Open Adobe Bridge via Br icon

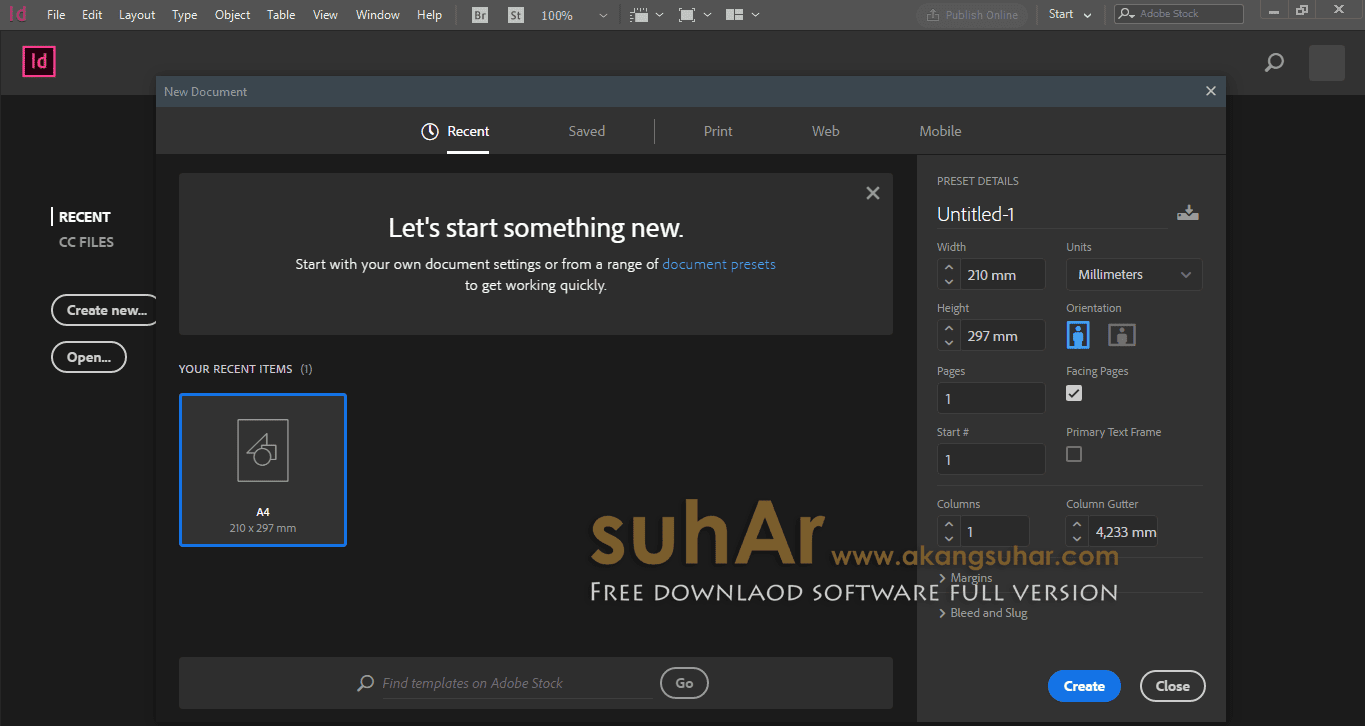click(x=480, y=15)
